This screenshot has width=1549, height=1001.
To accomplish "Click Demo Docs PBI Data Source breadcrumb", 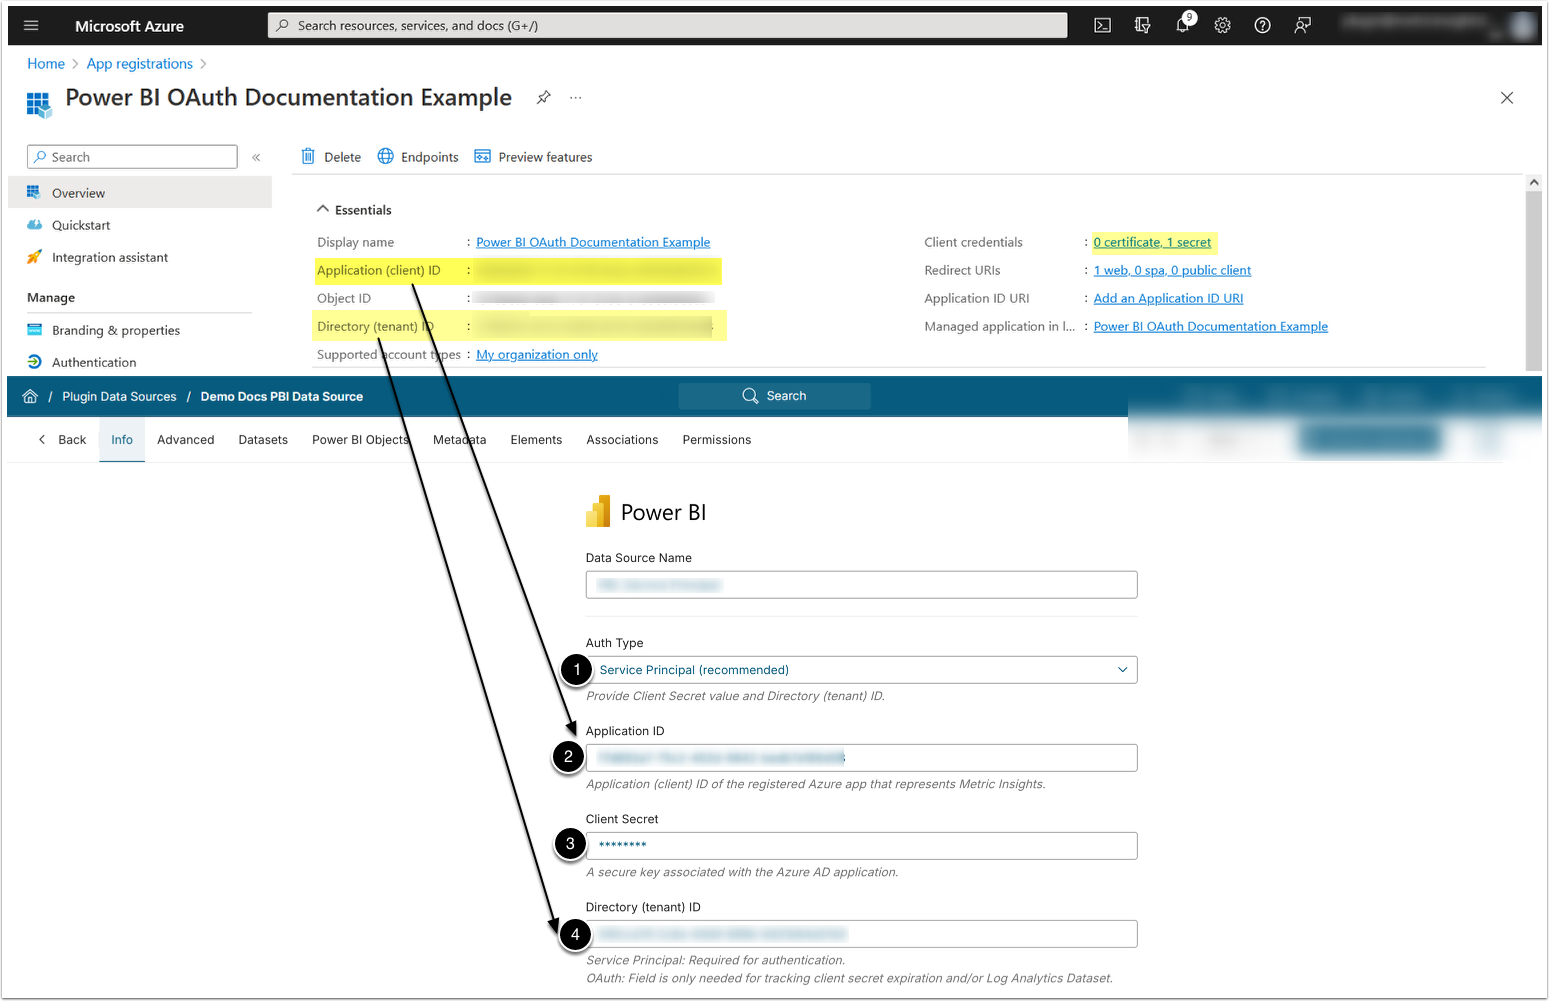I will click(282, 397).
